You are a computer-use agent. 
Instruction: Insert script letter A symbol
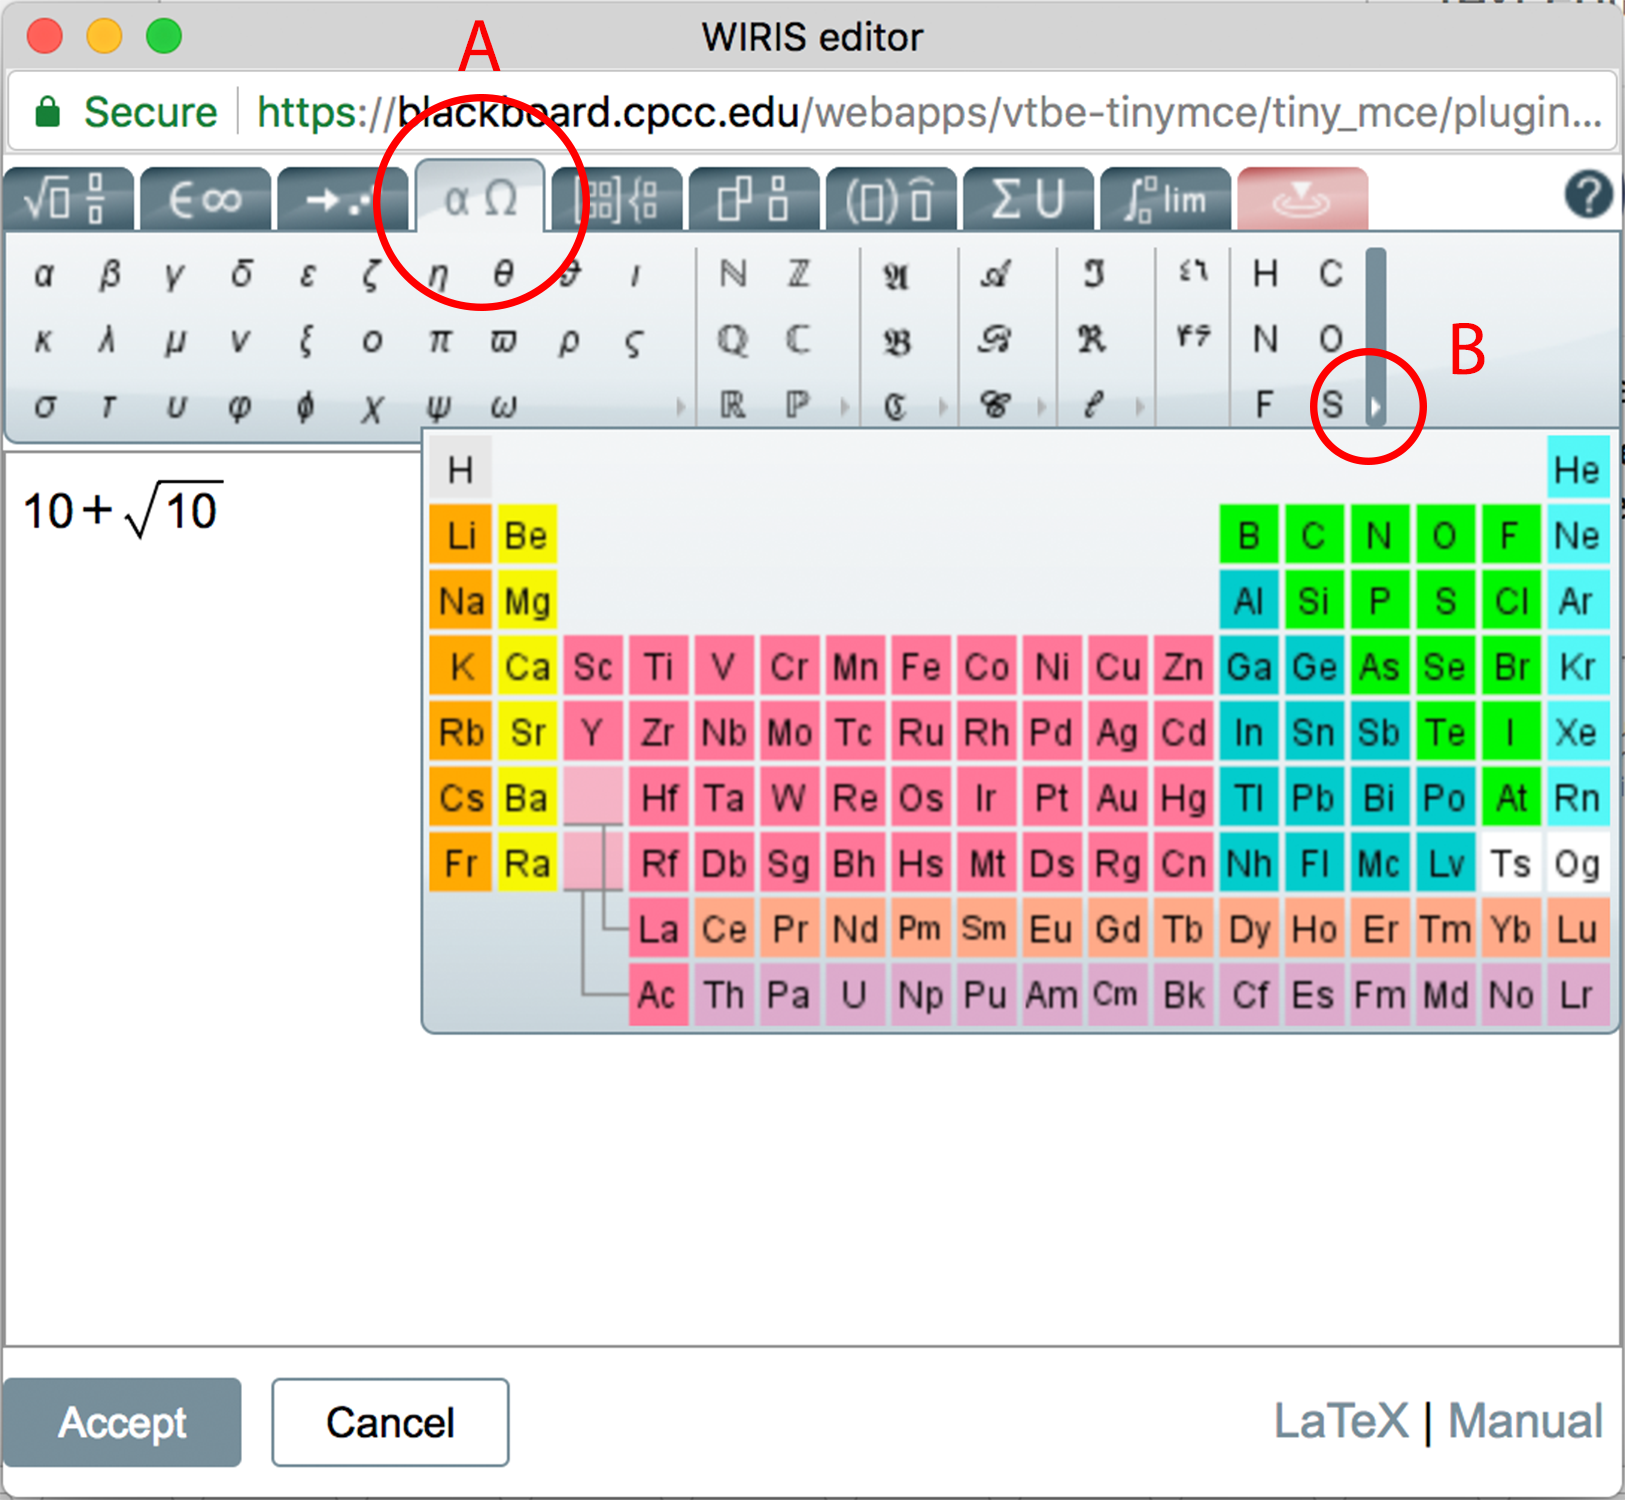(994, 274)
